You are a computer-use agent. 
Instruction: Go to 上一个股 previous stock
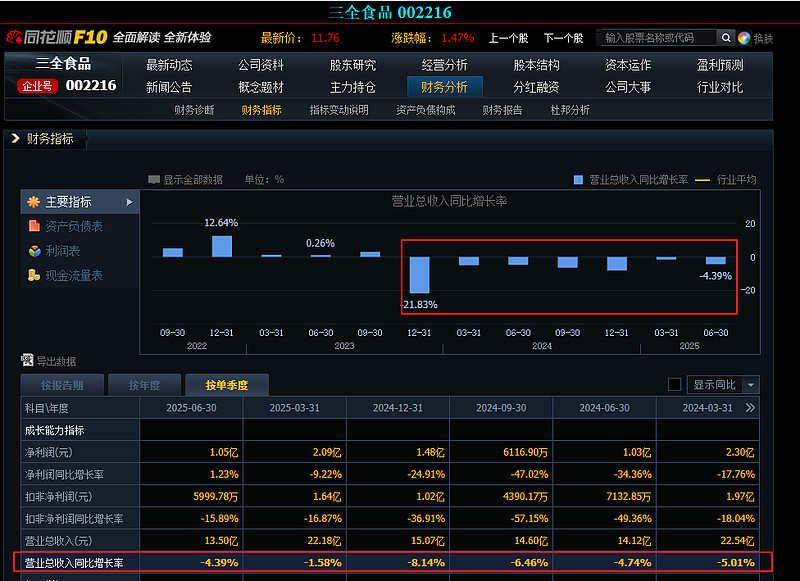[x=508, y=38]
